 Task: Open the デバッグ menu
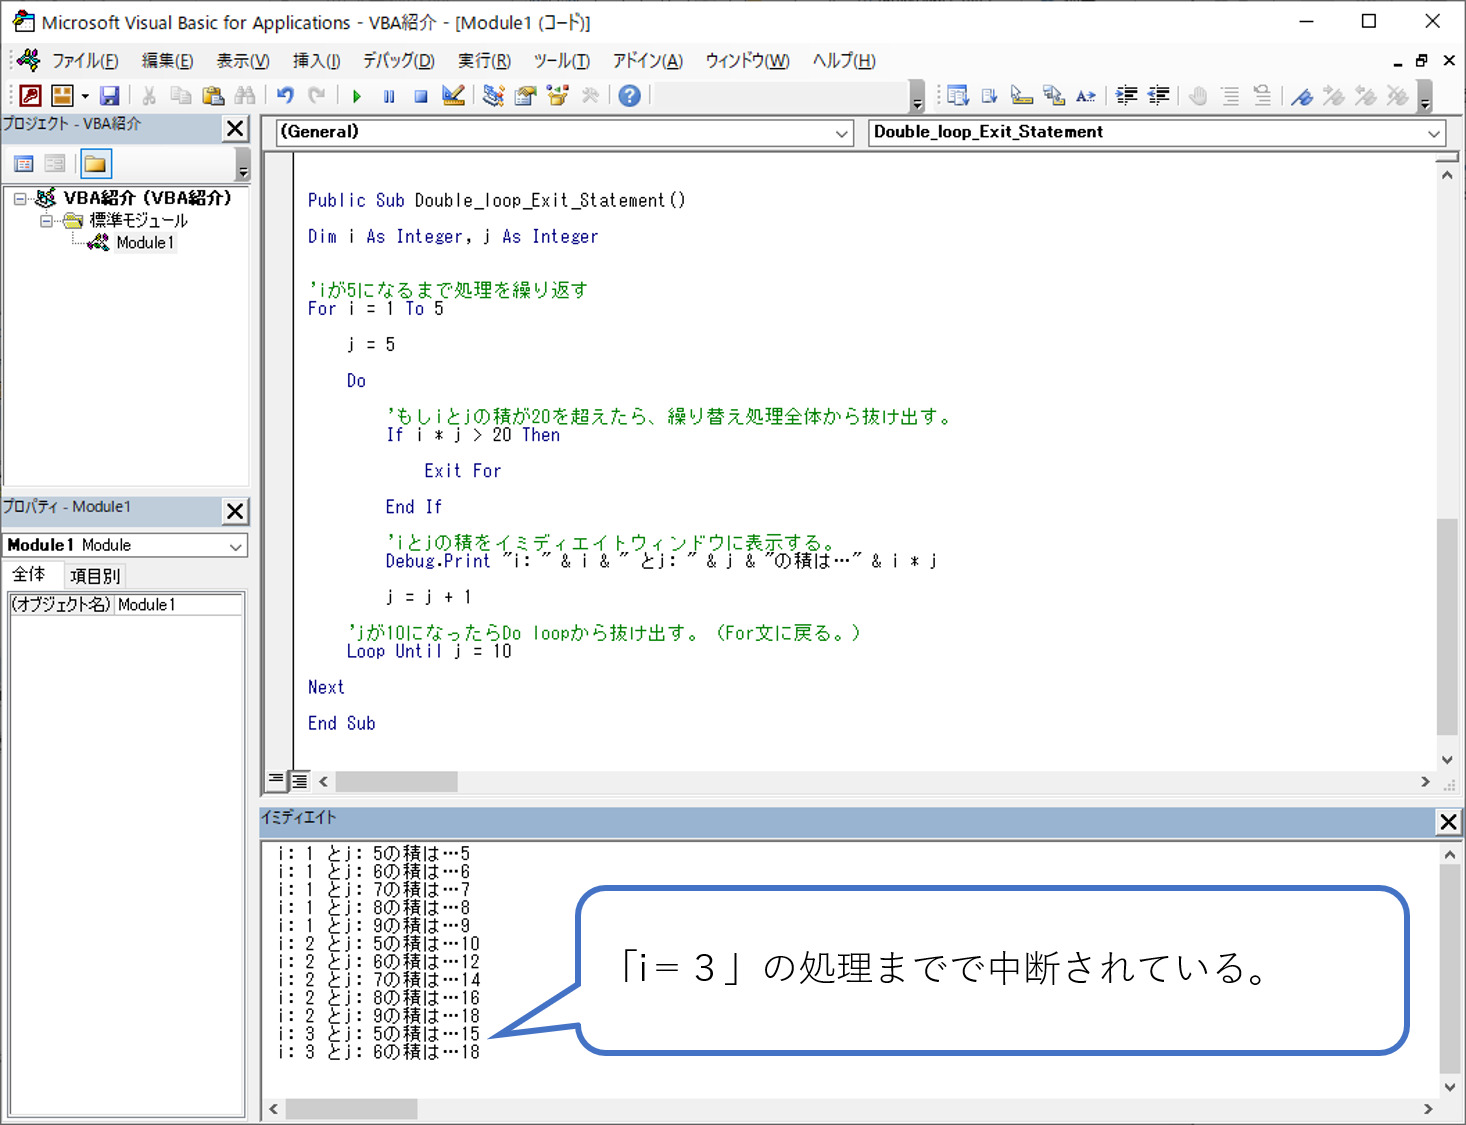point(397,60)
